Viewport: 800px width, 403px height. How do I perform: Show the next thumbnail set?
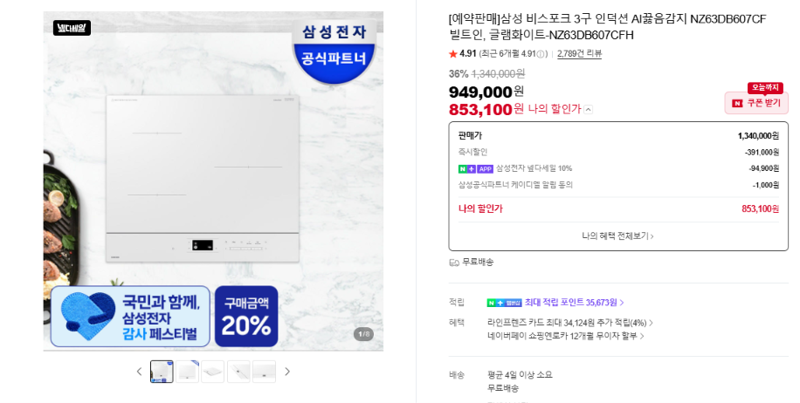[287, 371]
